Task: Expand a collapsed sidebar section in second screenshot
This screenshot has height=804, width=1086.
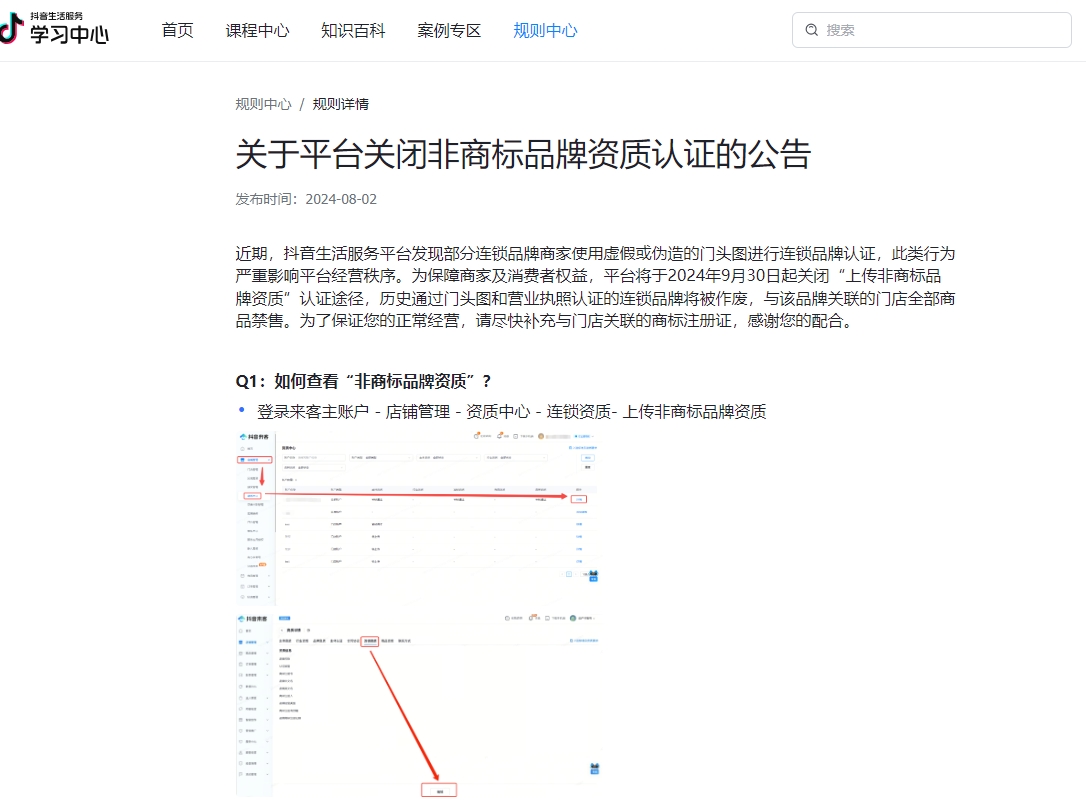Action: [251, 655]
